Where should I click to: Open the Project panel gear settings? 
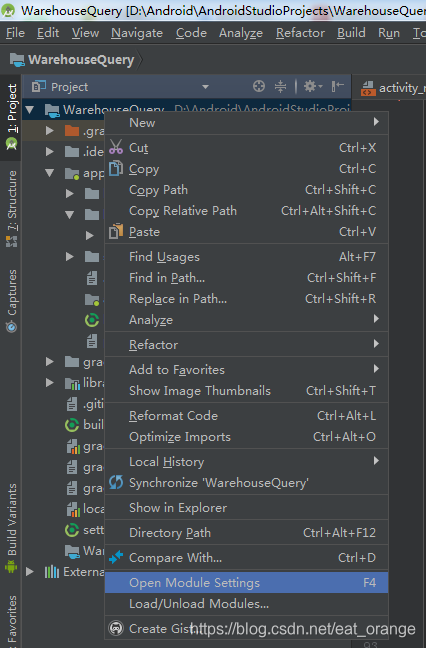point(313,86)
